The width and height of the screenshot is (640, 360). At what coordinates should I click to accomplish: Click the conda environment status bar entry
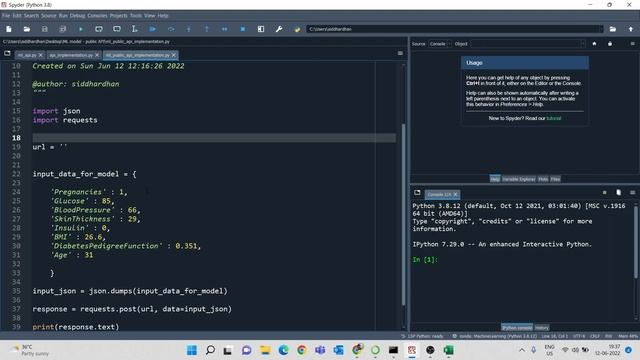[494, 336]
